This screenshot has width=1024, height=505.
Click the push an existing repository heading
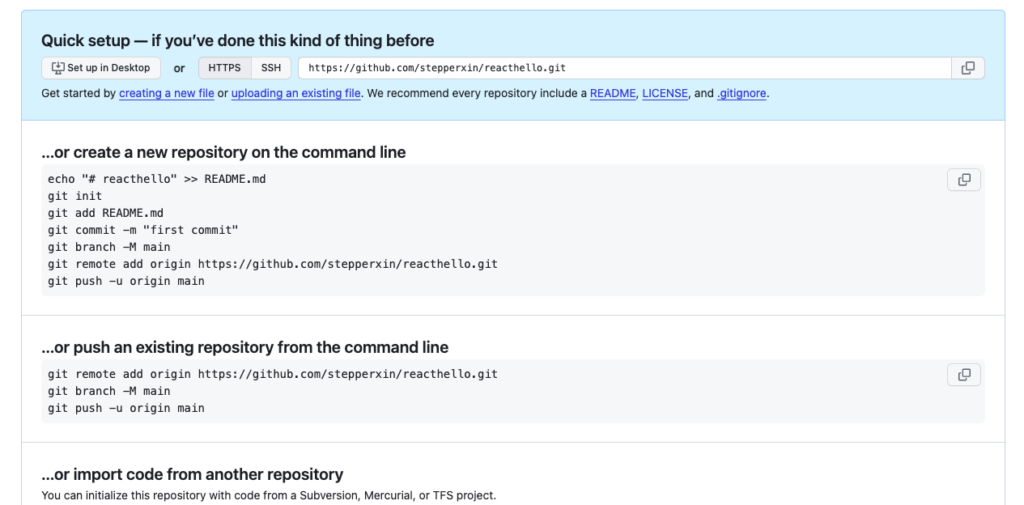pos(245,347)
